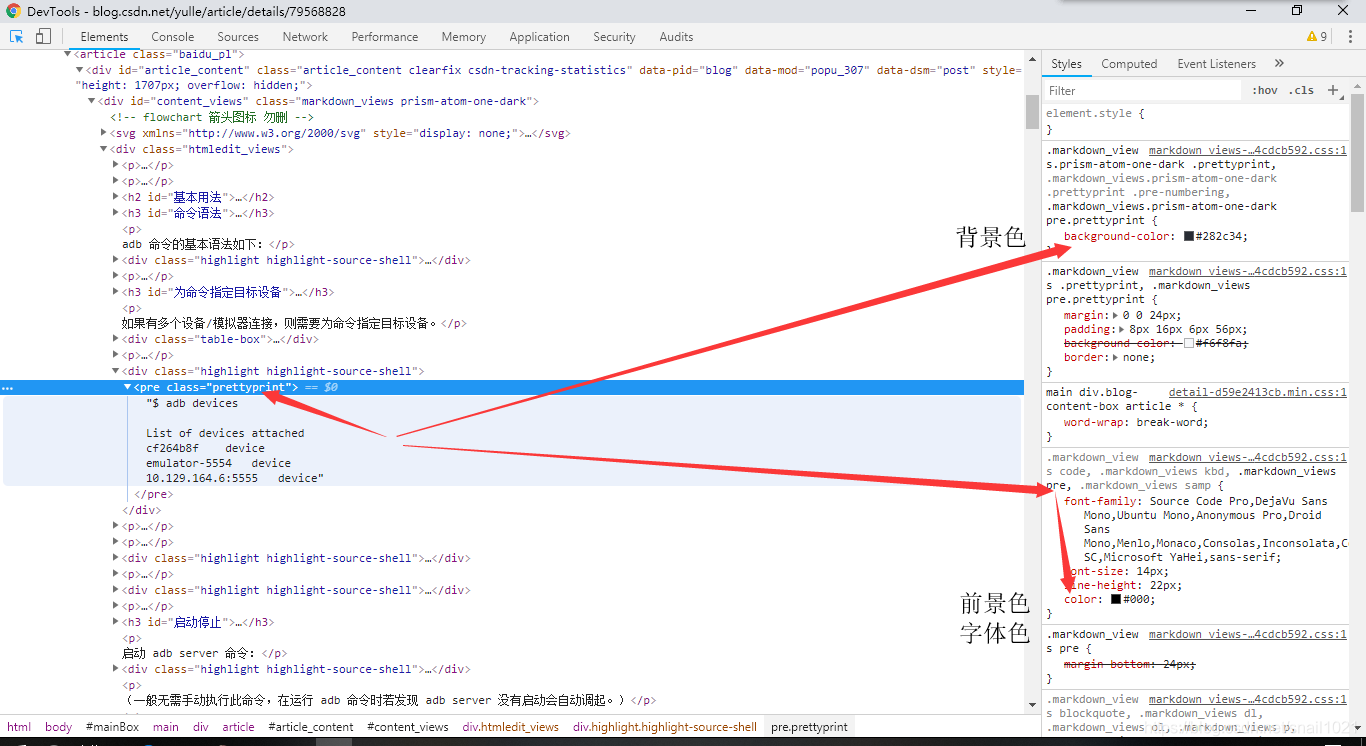Open the Elements panel tab
Screen dimensions: 1366x746
pyautogui.click(x=104, y=36)
